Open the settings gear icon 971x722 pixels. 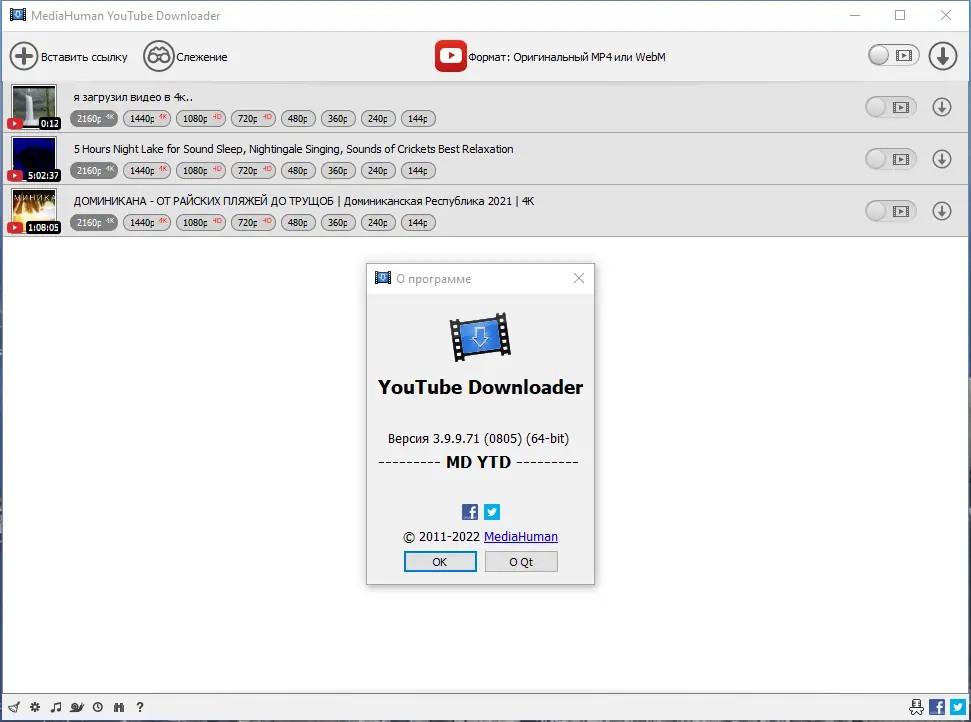point(35,707)
